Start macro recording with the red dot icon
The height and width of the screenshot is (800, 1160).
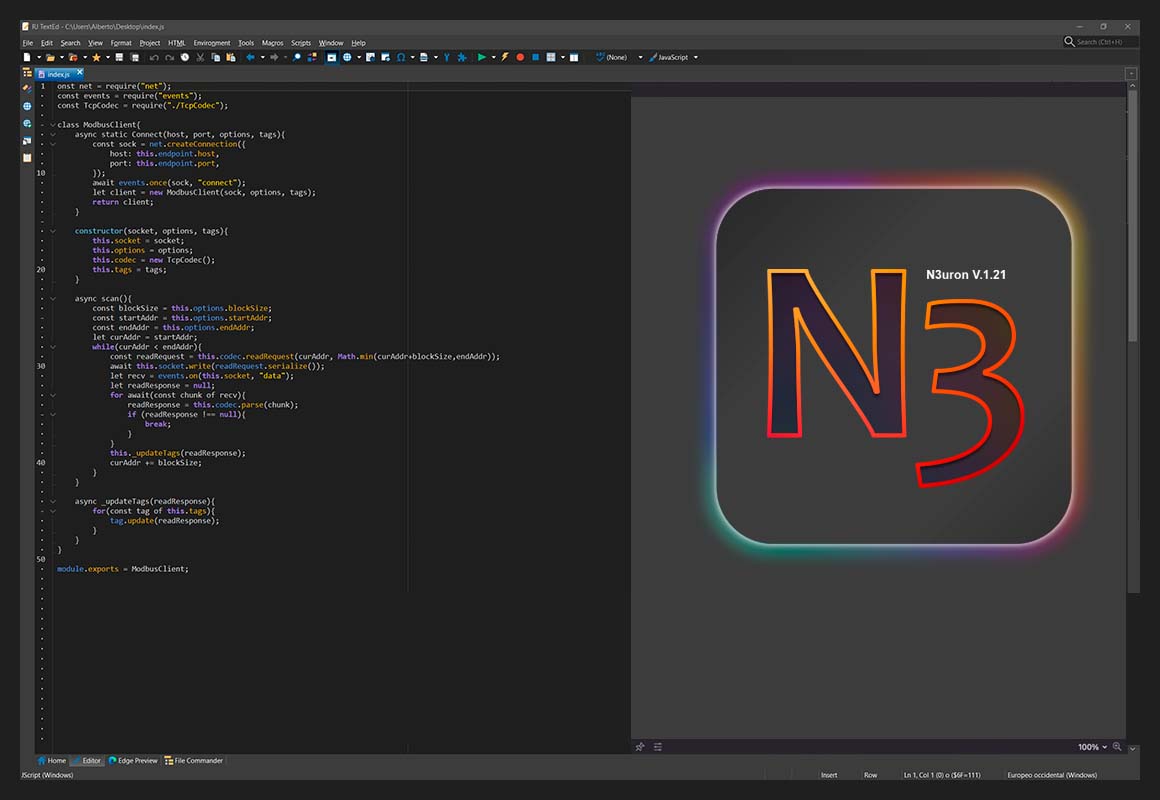point(520,57)
